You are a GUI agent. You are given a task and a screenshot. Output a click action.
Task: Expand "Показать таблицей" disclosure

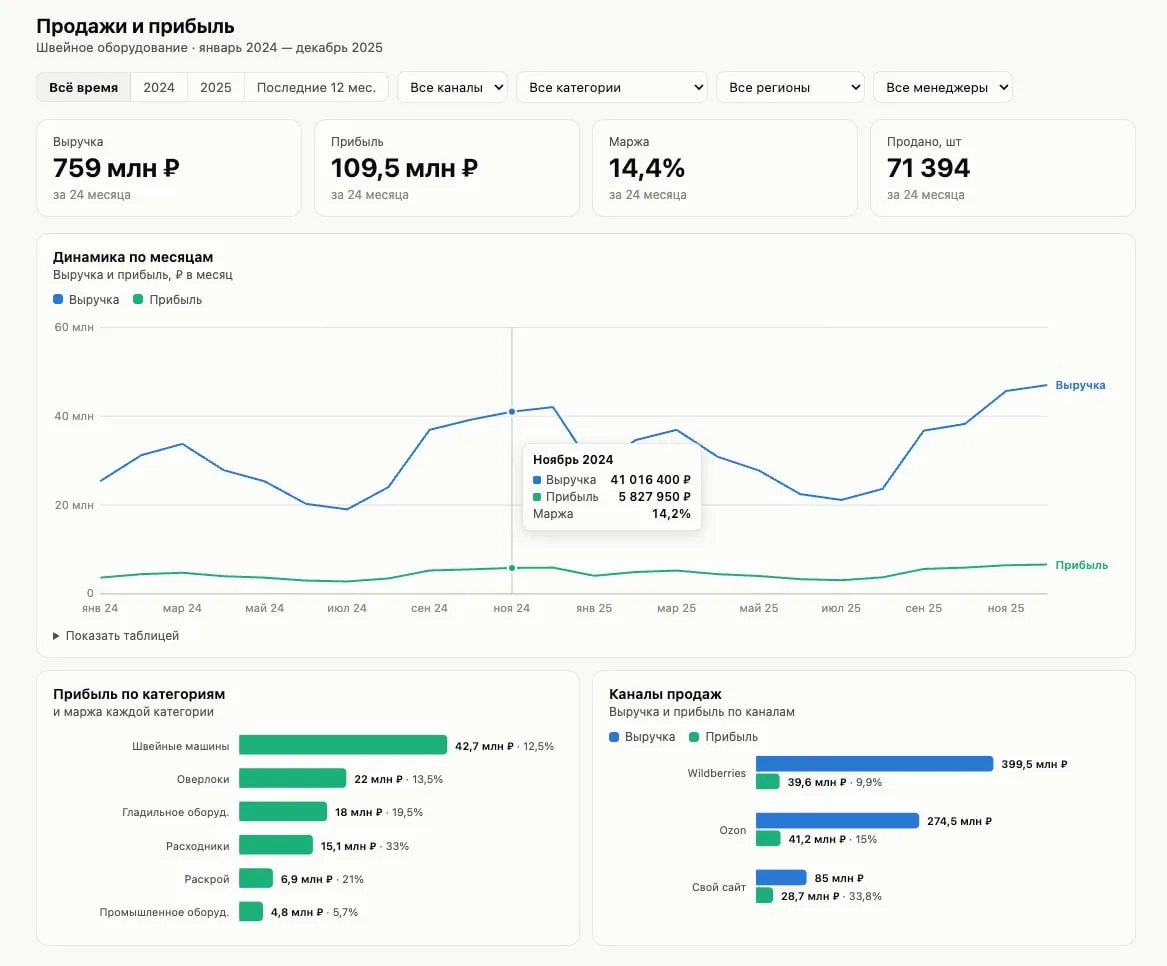[x=116, y=636]
